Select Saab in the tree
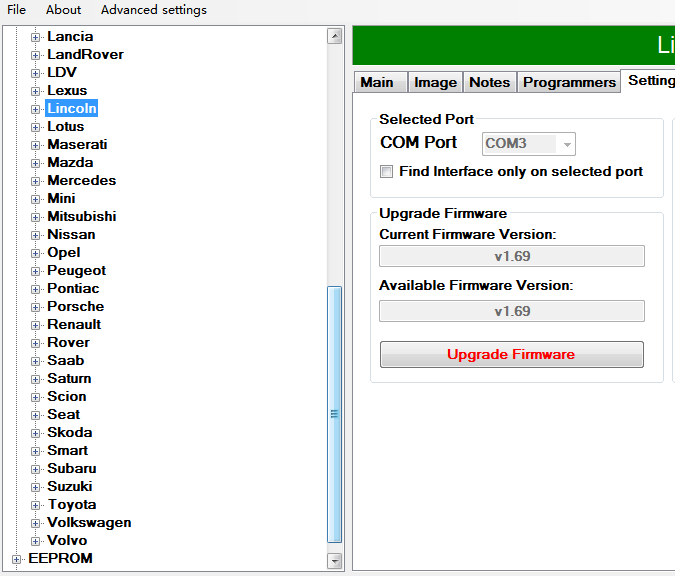Screen dimensions: 679x576 point(65,360)
